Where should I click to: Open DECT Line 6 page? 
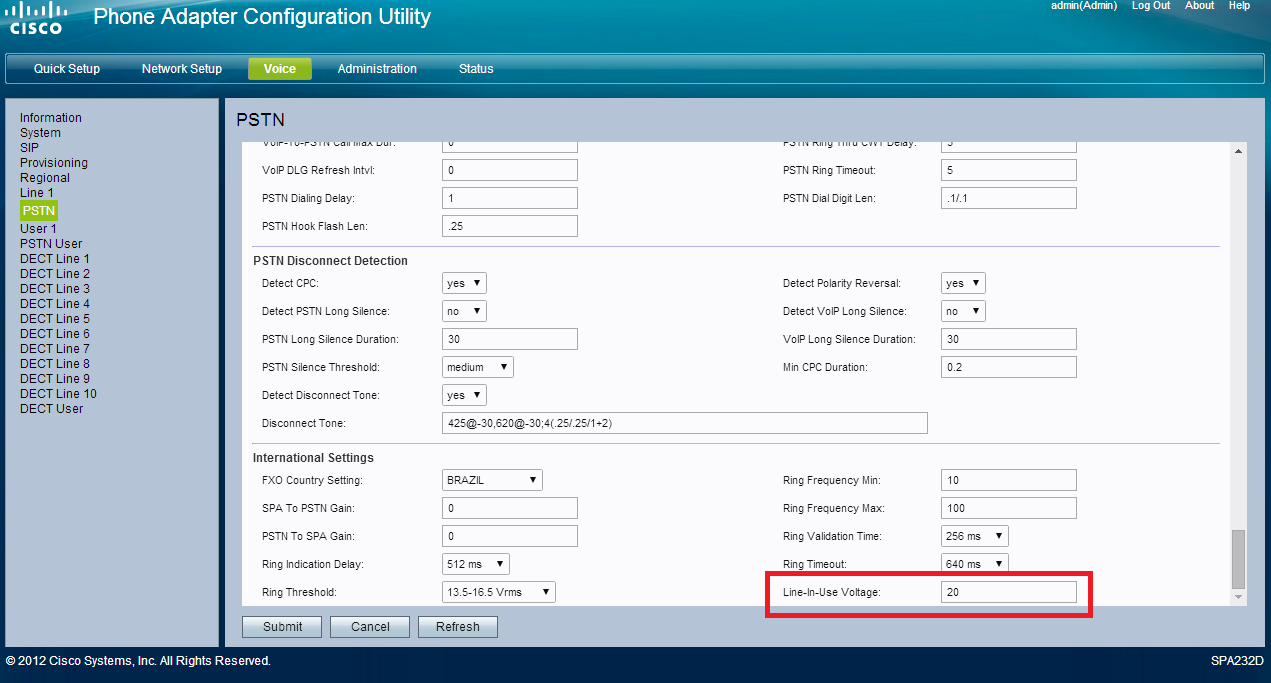tap(55, 334)
